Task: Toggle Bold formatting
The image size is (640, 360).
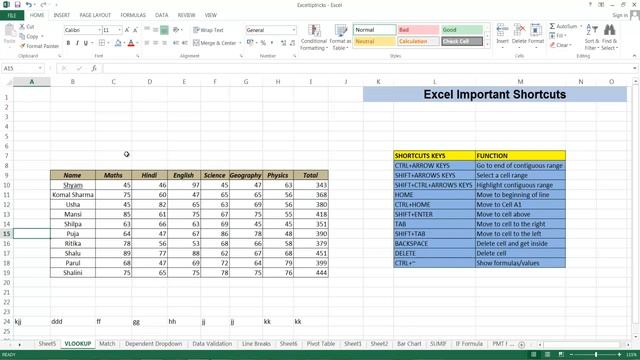Action: 68,43
